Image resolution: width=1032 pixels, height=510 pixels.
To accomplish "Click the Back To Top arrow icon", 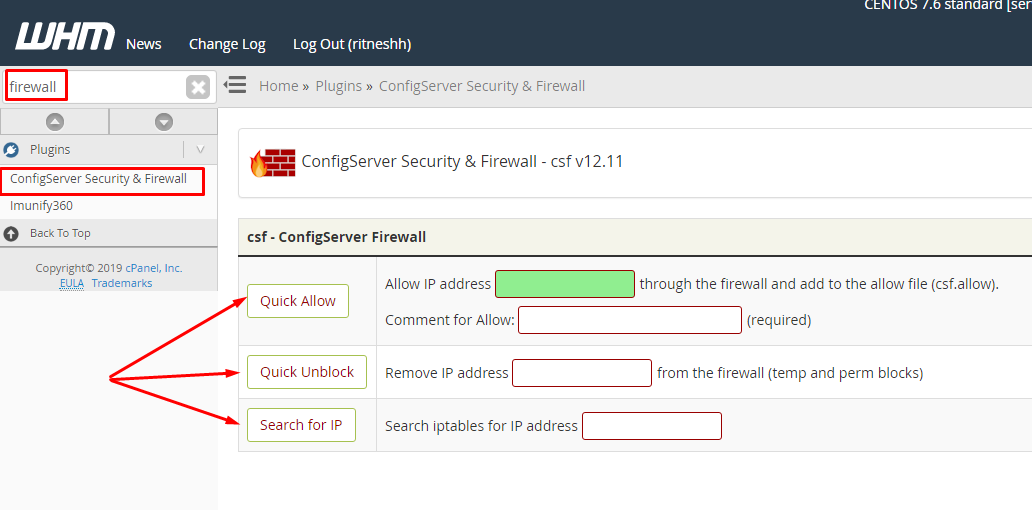I will click(x=12, y=233).
